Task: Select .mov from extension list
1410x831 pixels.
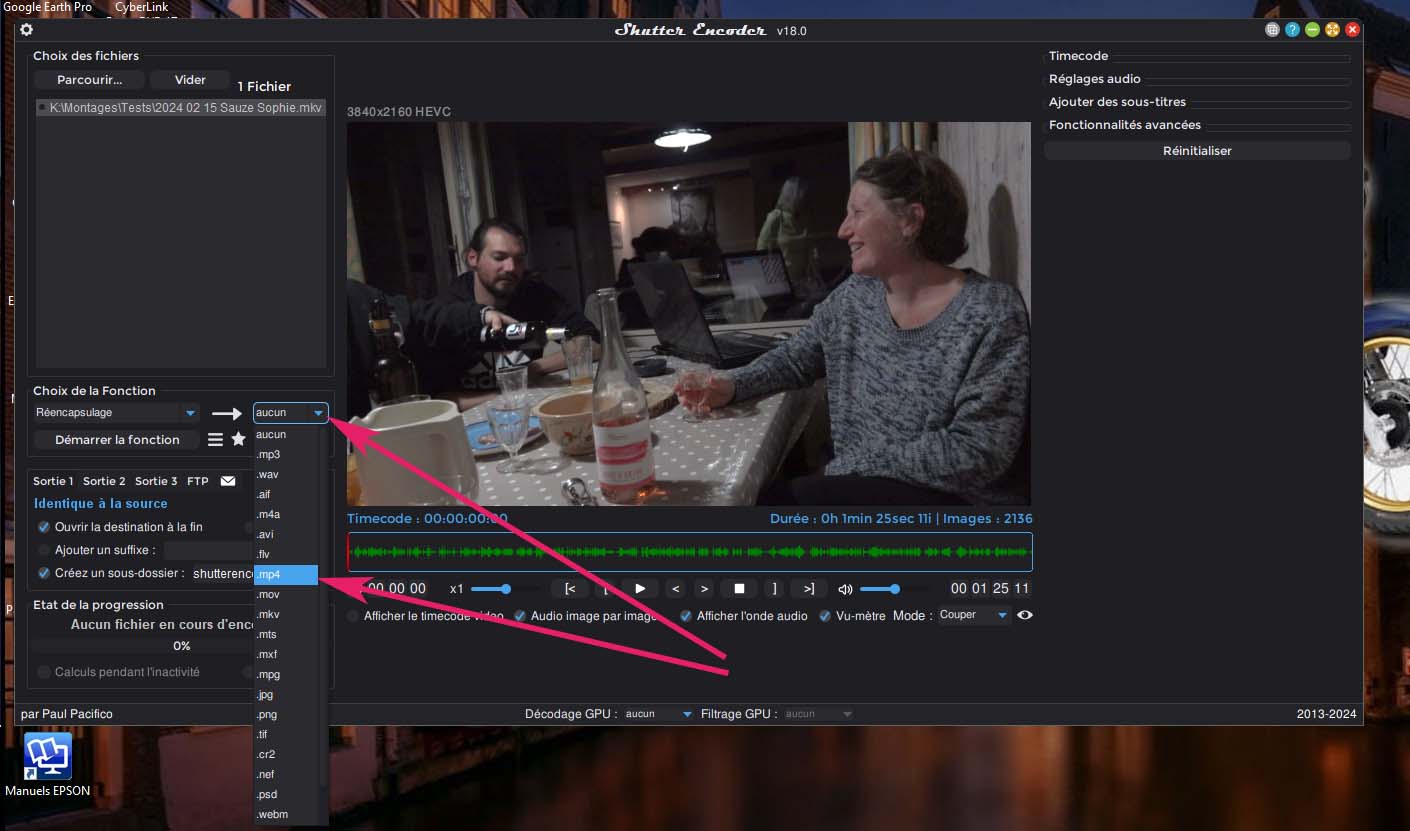Action: click(286, 594)
